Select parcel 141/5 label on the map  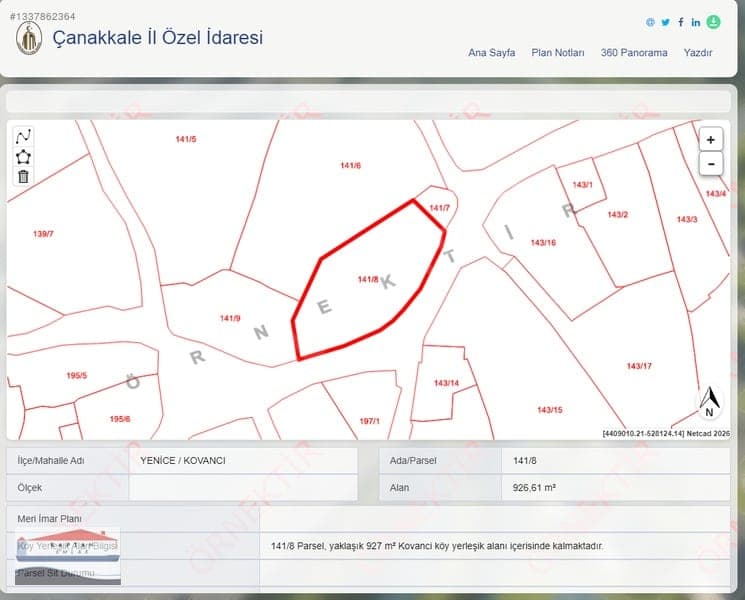coord(186,139)
